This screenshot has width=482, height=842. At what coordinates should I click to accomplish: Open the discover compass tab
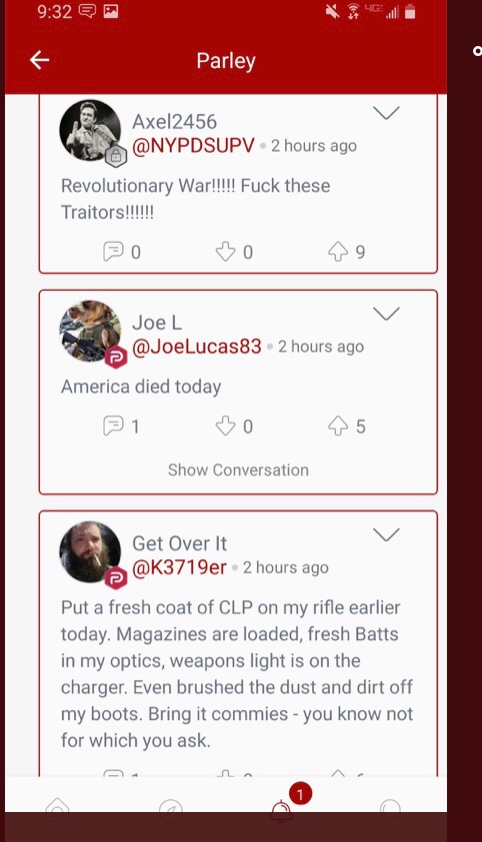pyautogui.click(x=171, y=809)
